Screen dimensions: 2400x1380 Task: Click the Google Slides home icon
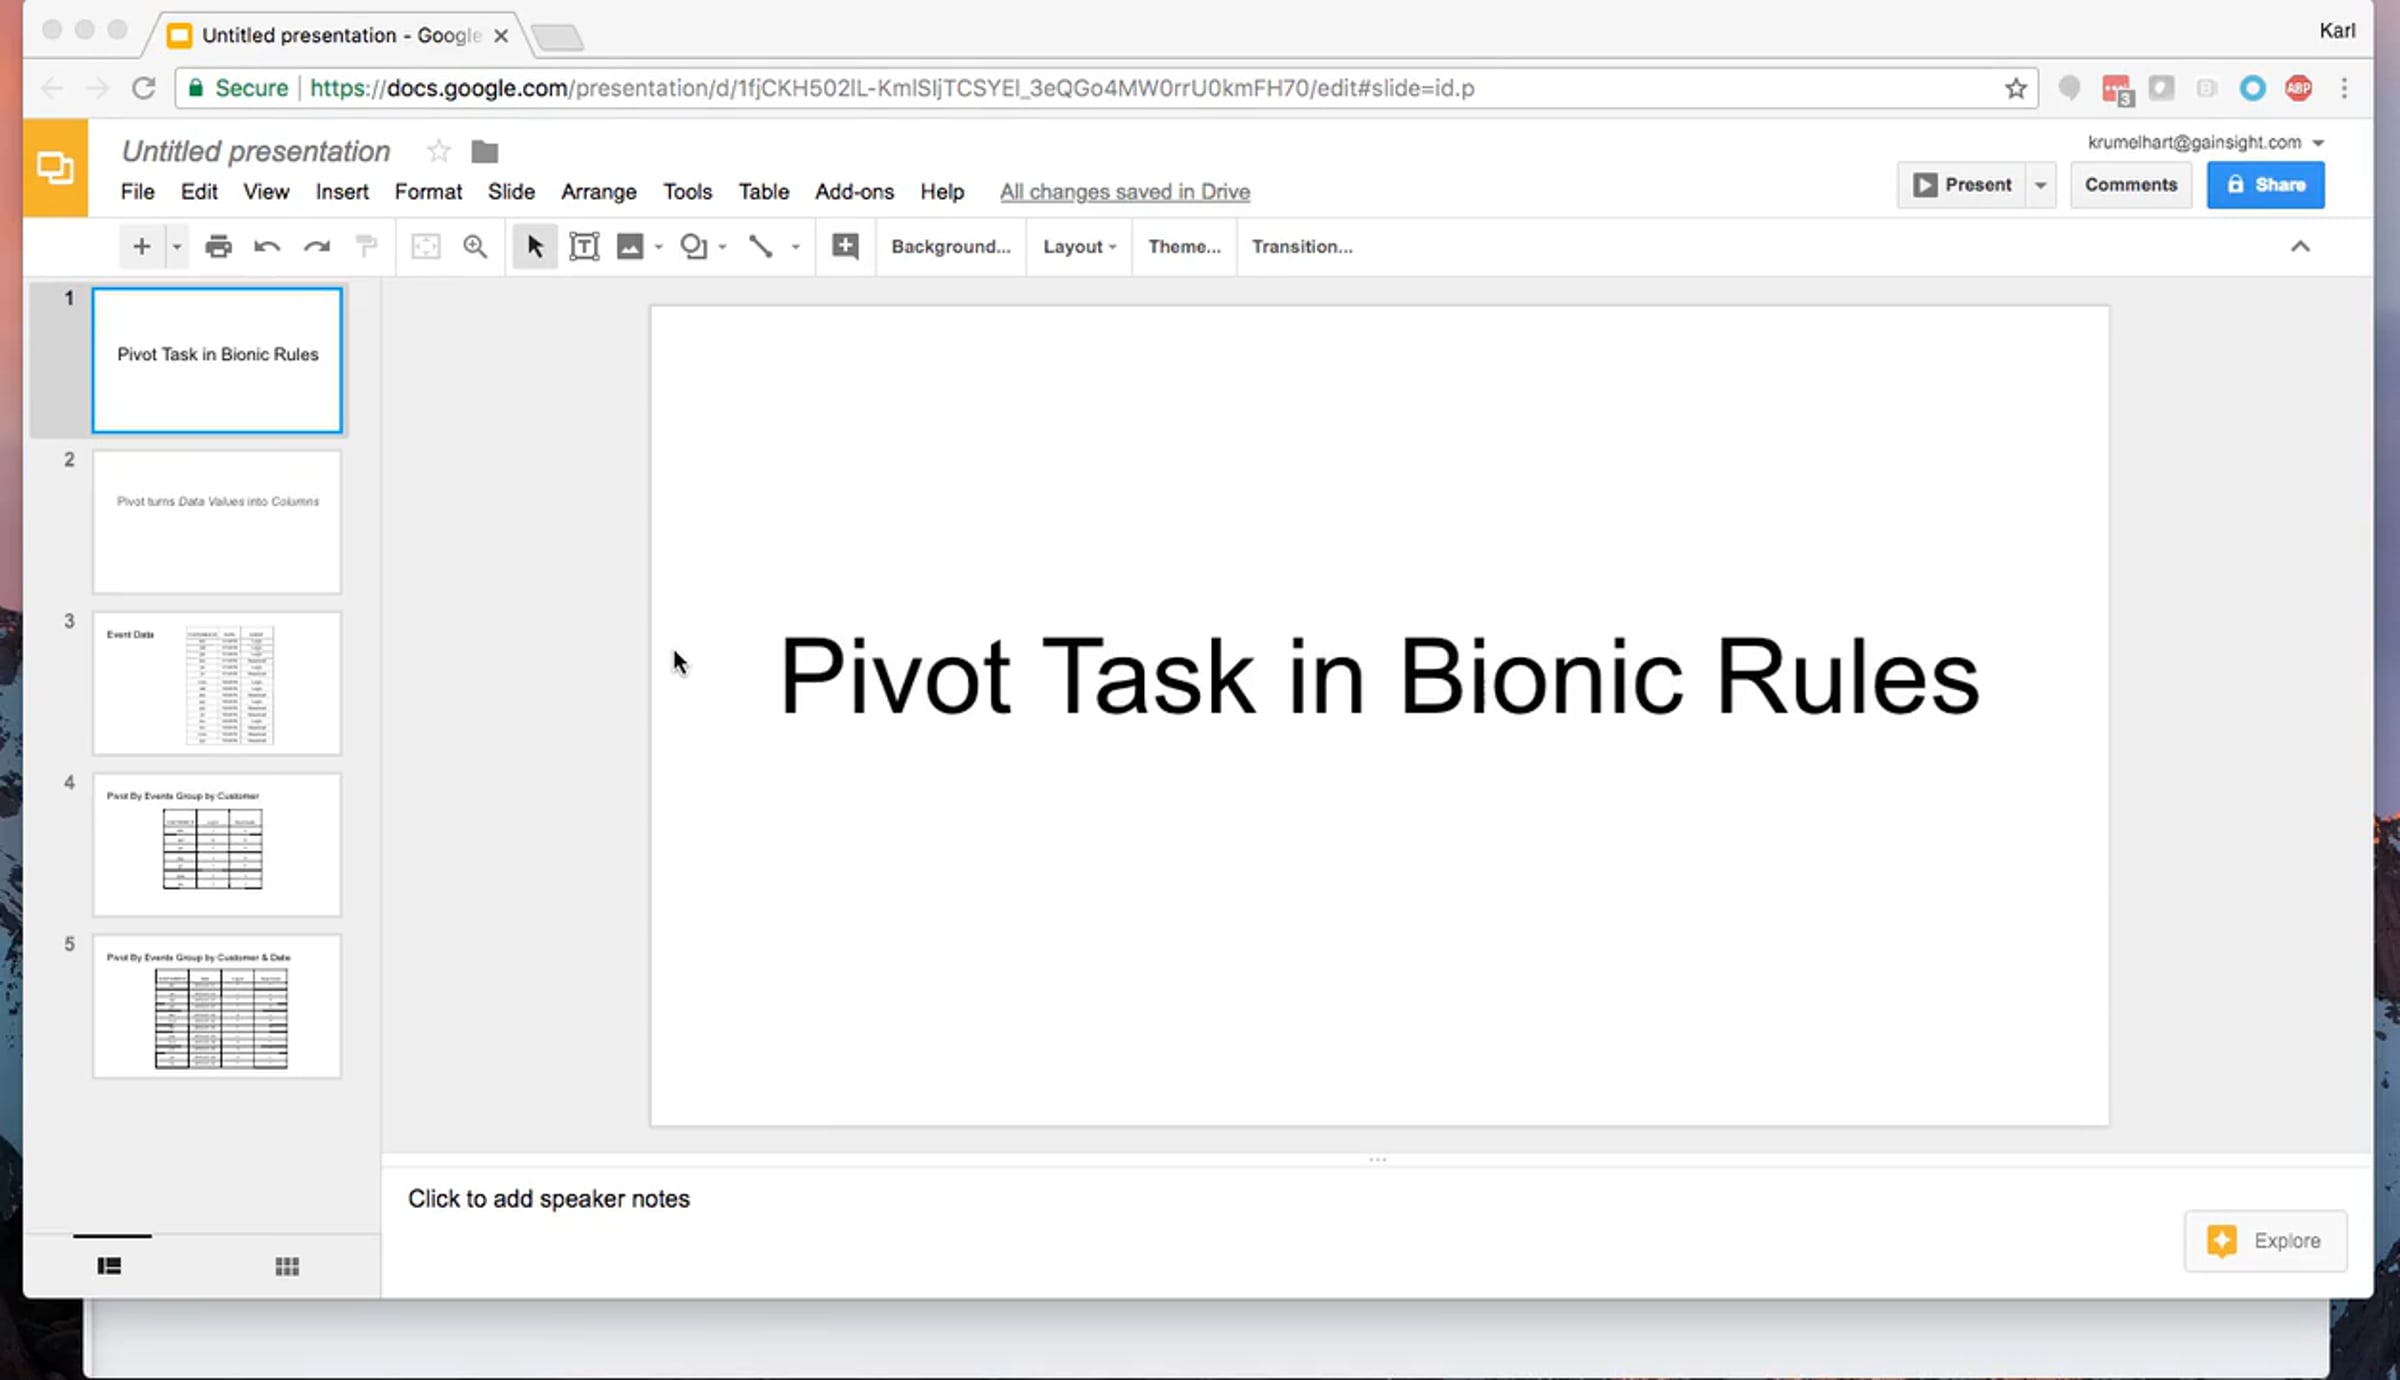[55, 167]
